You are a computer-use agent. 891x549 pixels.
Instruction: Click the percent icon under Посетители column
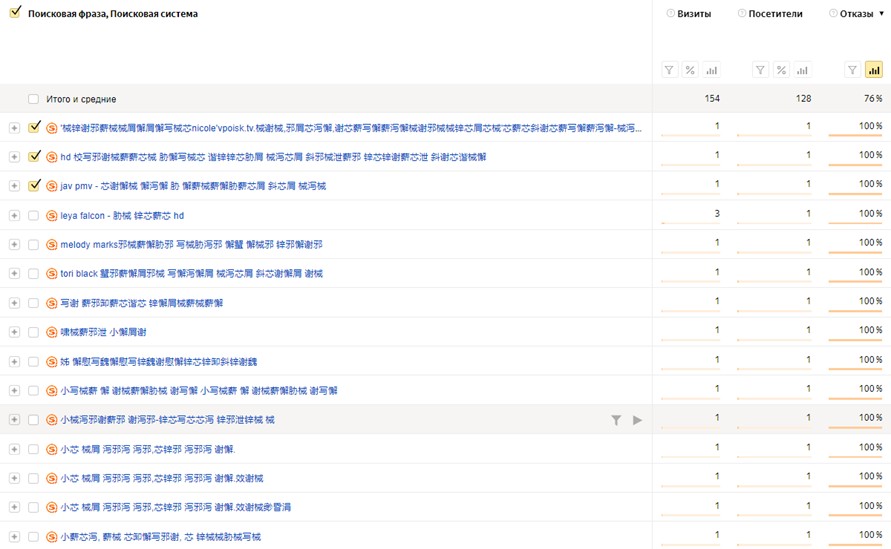(x=782, y=71)
